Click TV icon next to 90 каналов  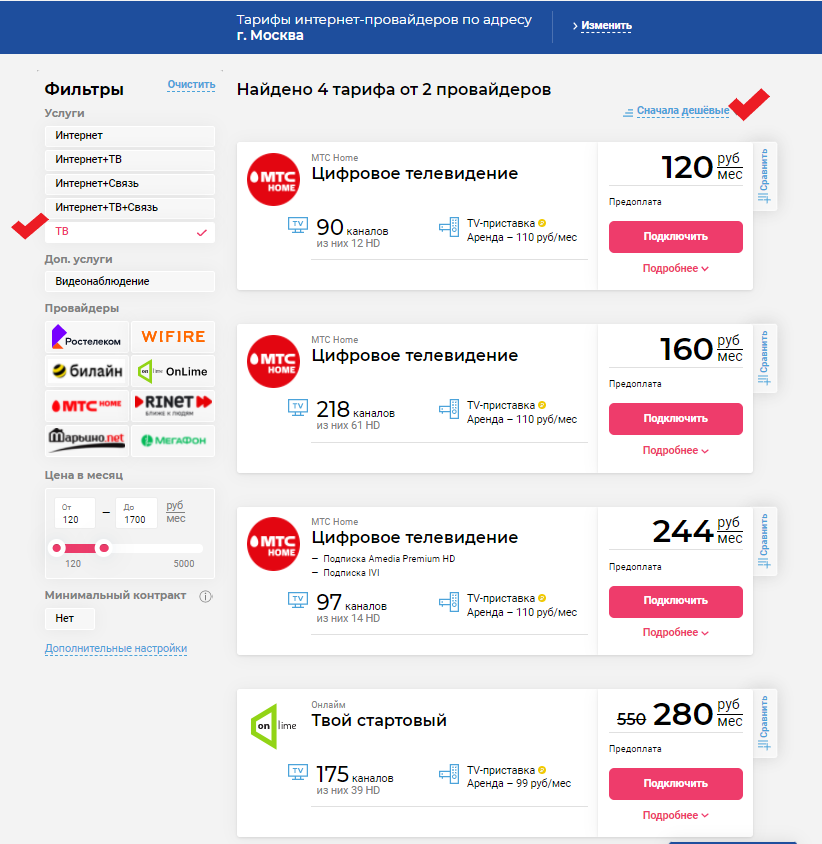tap(298, 225)
